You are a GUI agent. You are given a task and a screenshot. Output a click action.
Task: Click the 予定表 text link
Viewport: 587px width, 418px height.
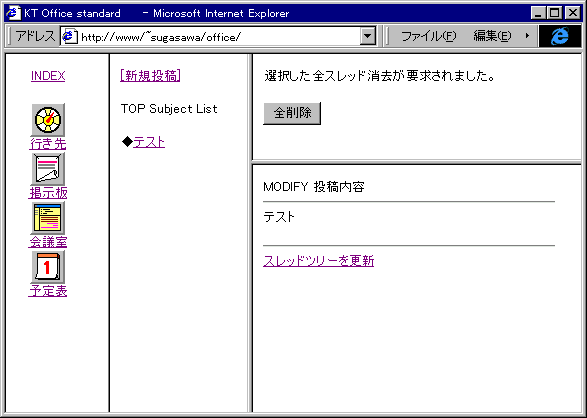[48, 291]
